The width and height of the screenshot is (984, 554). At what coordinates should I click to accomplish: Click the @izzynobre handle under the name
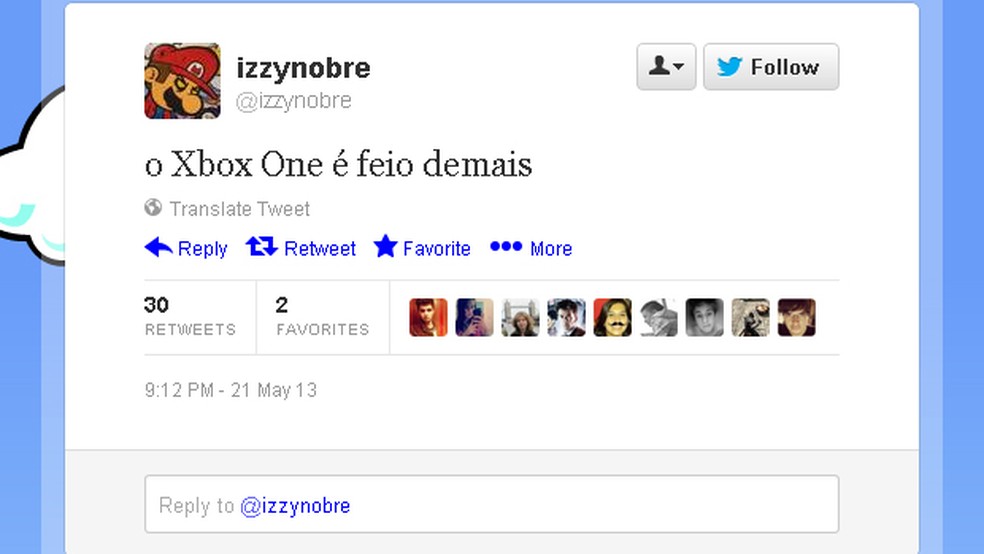pyautogui.click(x=294, y=100)
